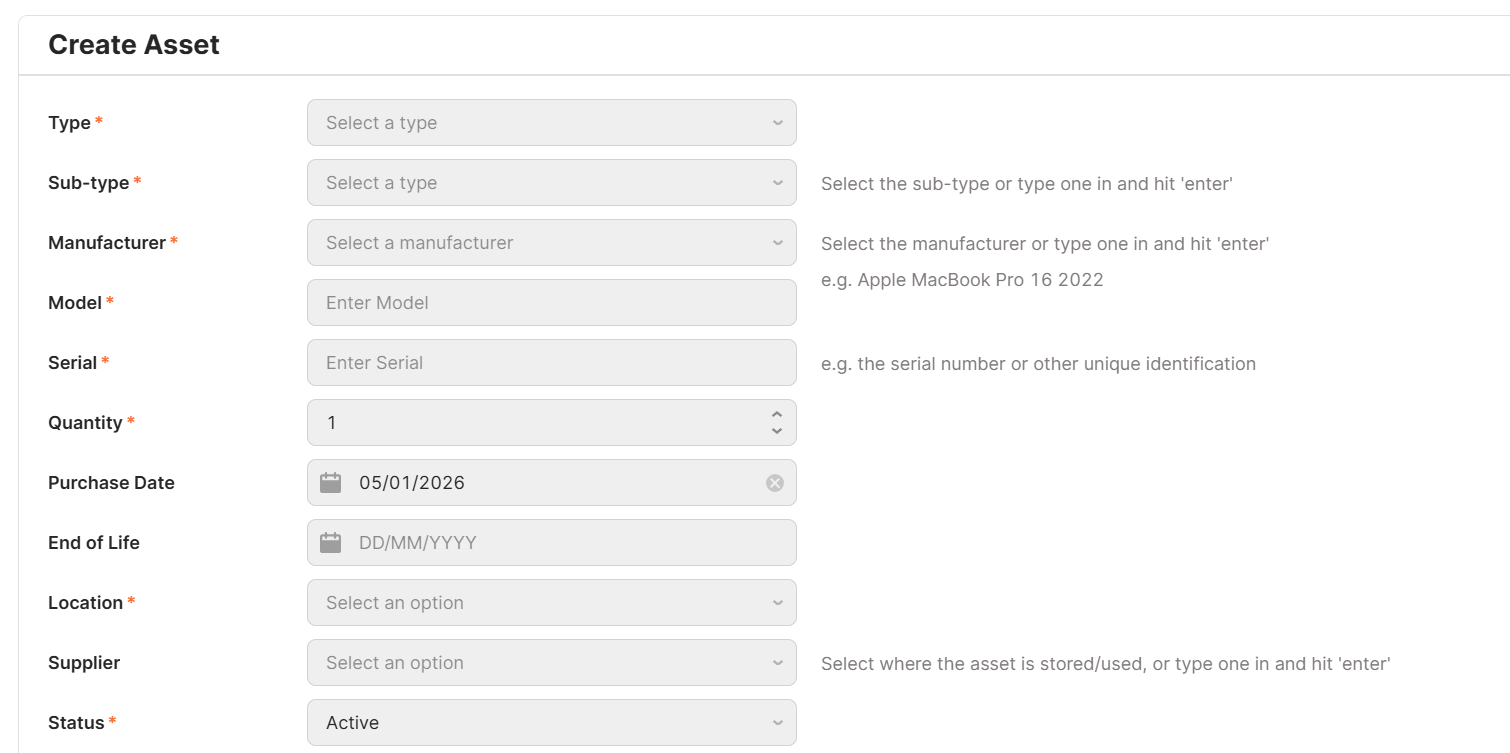
Task: Click the End of Life calendar icon
Action: click(x=331, y=543)
